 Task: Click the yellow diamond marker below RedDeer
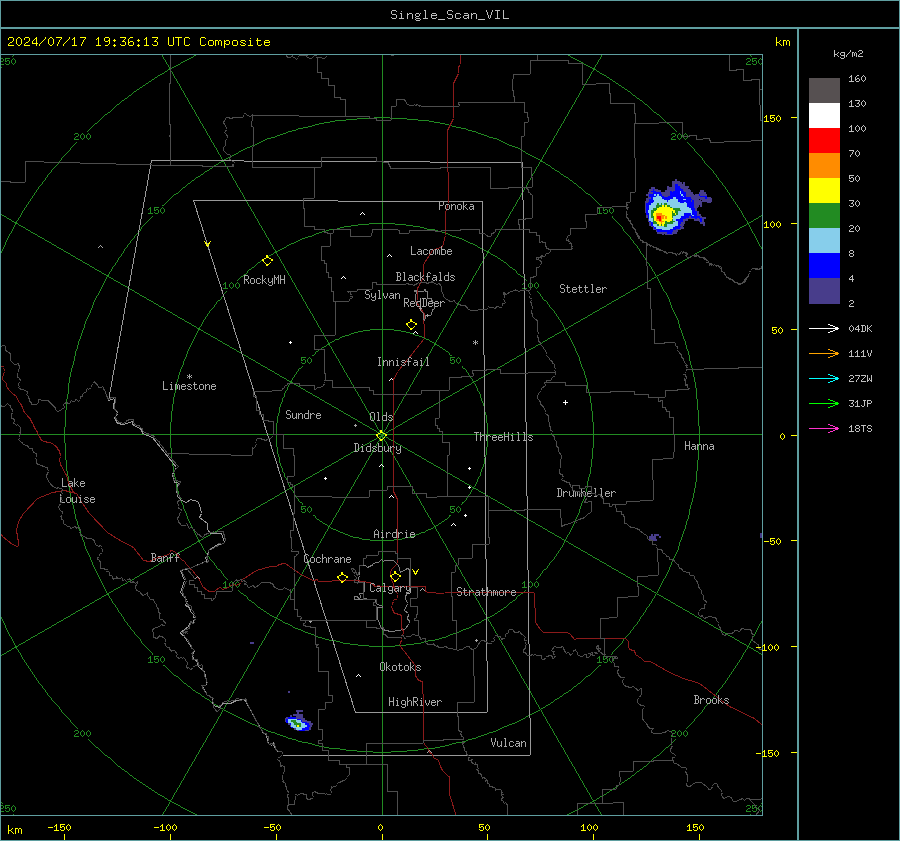pyautogui.click(x=411, y=325)
